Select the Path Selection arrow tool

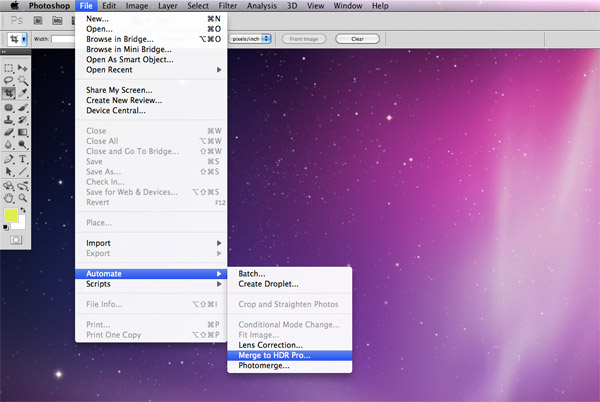[x=8, y=171]
